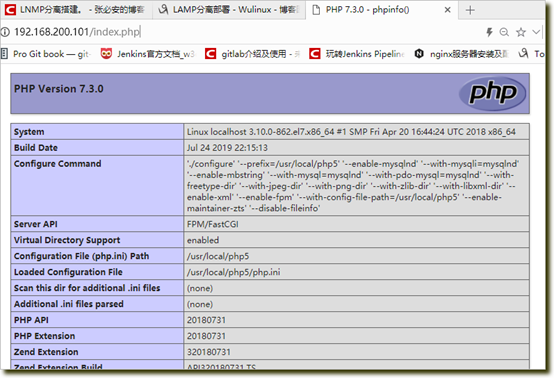554x378 pixels.
Task: Open the nginx服务器安装 bookmark
Action: (461, 54)
